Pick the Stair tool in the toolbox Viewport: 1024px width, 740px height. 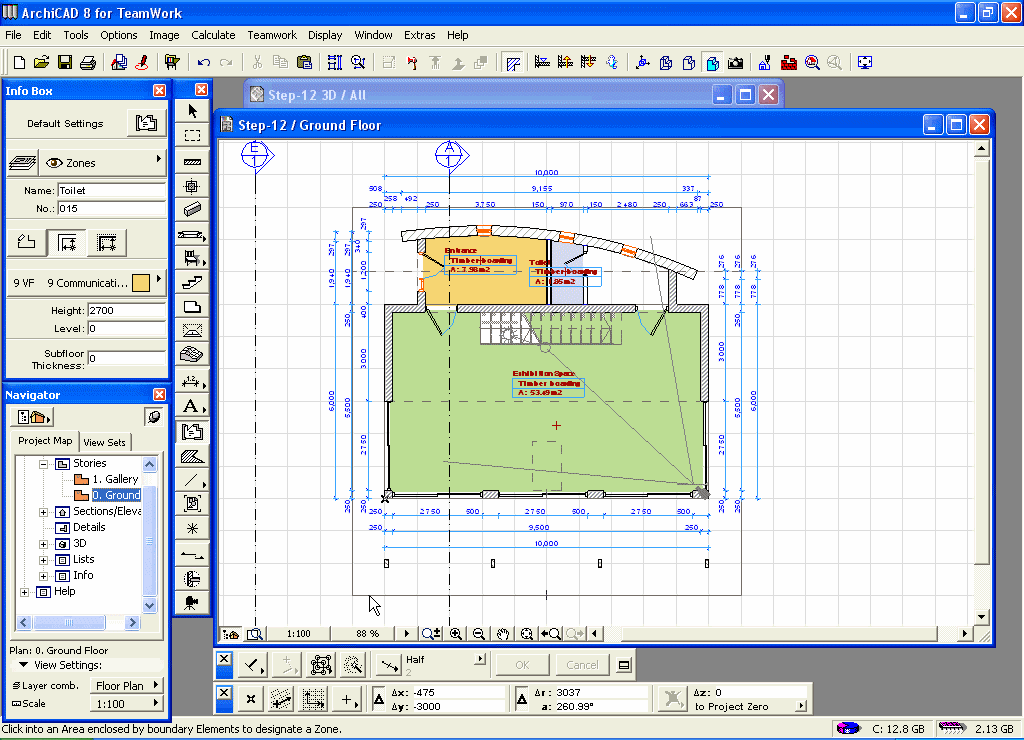tap(192, 283)
